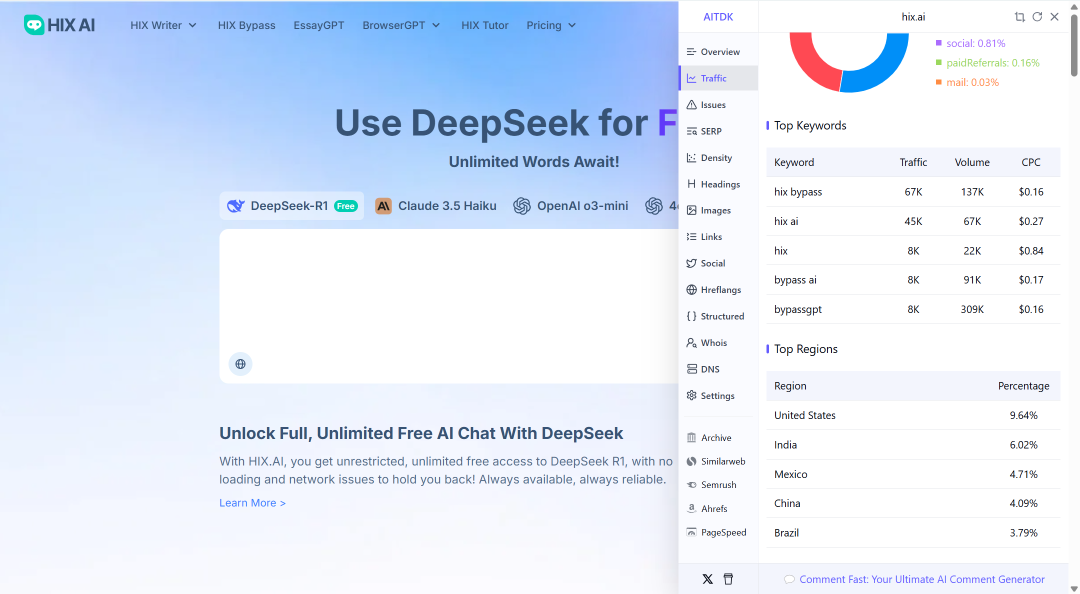Click the refresh icon in AITDK header

1037,17
